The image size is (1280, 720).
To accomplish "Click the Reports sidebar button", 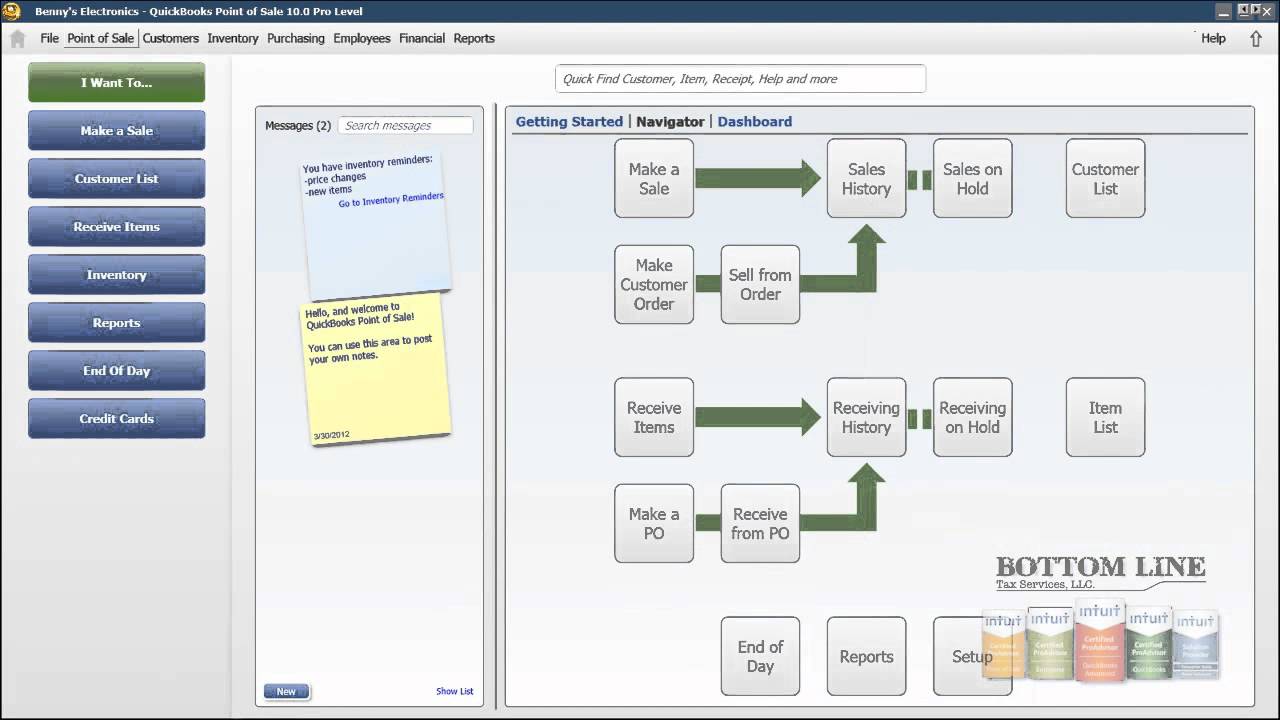I will (117, 322).
